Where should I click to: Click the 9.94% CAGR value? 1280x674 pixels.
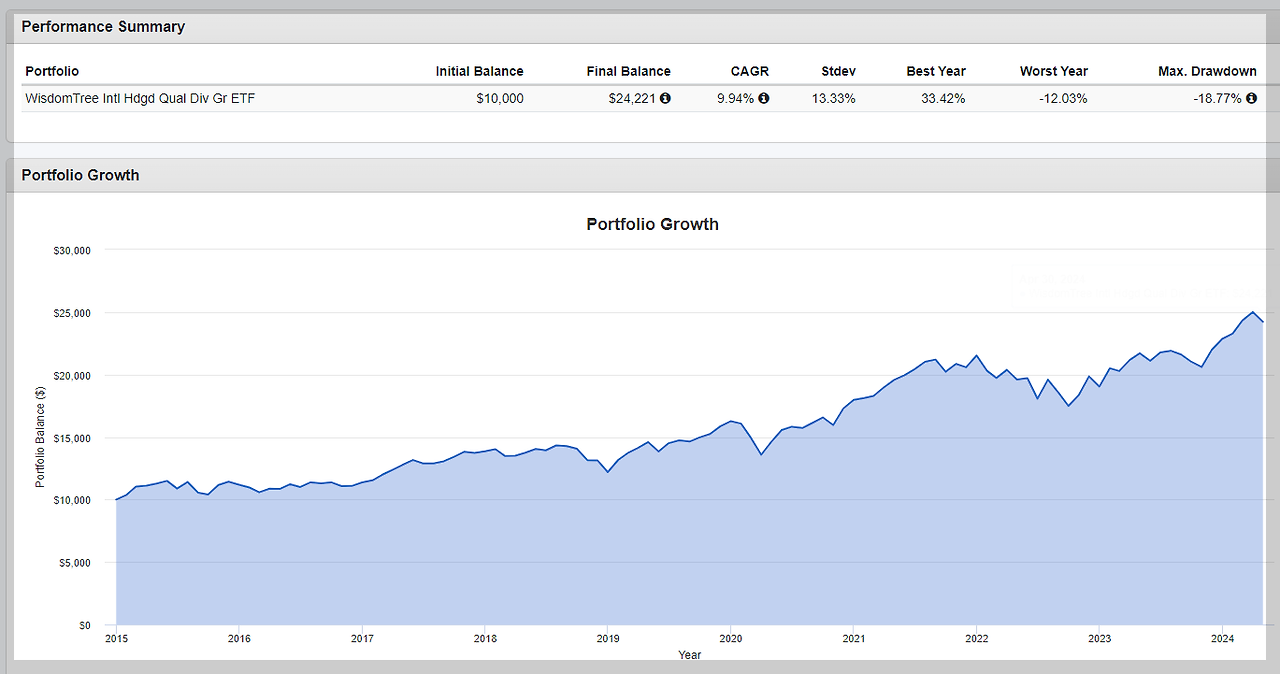click(735, 98)
